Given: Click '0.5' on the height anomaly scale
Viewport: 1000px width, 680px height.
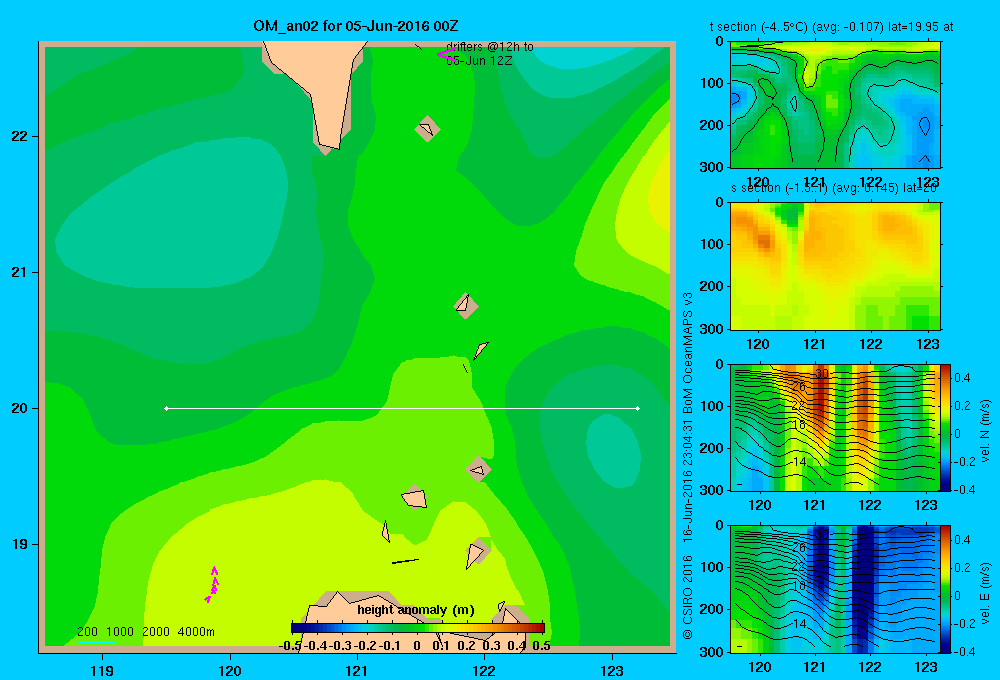Looking at the screenshot, I should click(541, 646).
